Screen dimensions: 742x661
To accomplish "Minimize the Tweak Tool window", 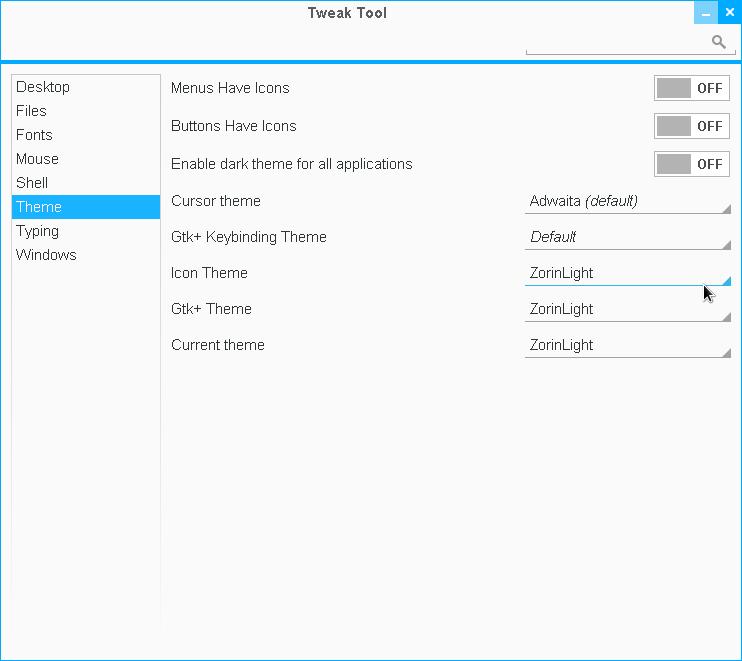I will pos(706,13).
